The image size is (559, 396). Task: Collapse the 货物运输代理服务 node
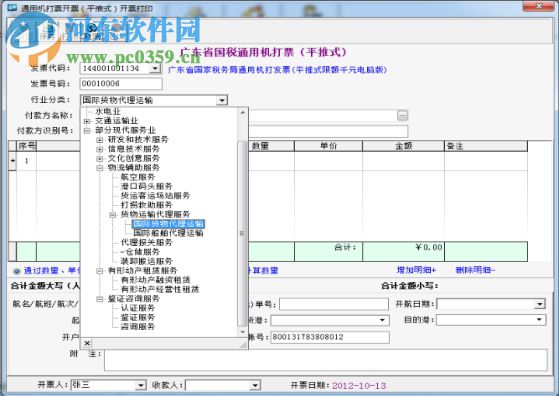pyautogui.click(x=113, y=215)
